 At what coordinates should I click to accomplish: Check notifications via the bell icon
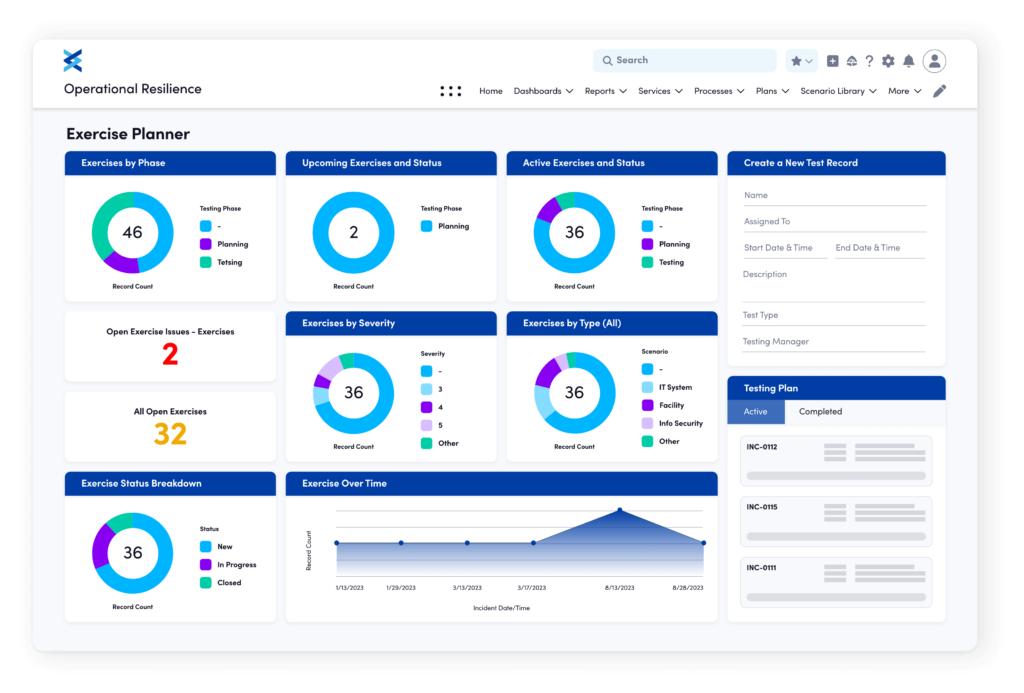(x=907, y=61)
